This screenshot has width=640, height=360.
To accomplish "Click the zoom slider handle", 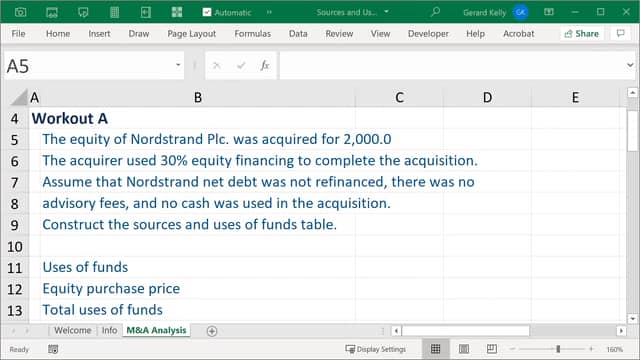I will (558, 349).
